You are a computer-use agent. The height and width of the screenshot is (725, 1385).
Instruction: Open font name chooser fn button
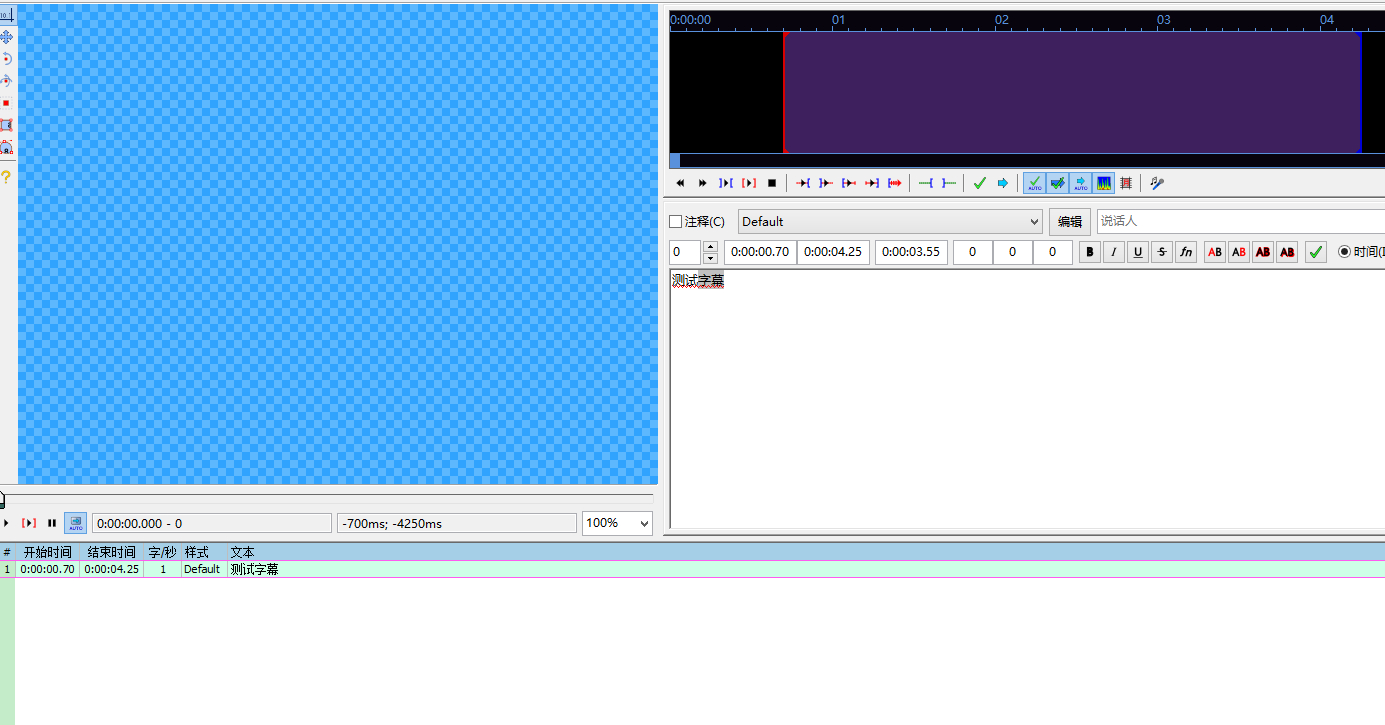pos(1186,252)
